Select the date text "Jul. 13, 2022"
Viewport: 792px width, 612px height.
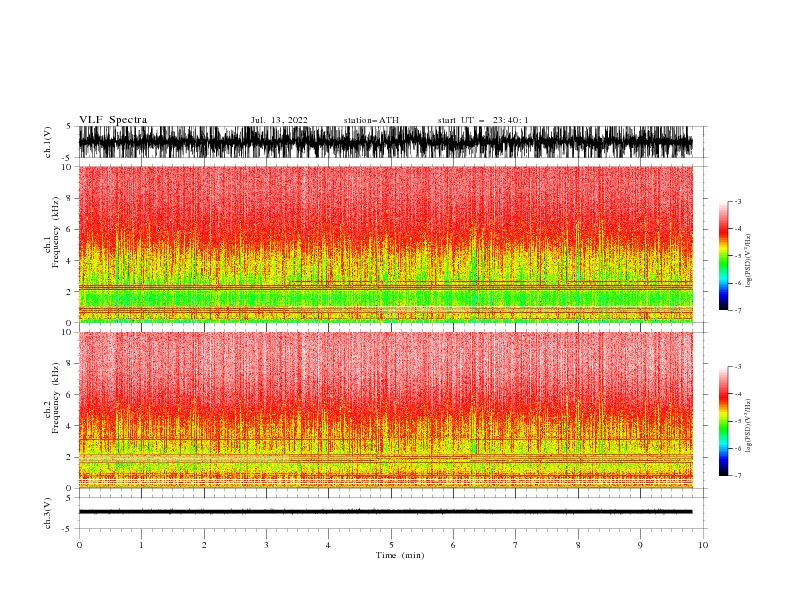coord(279,120)
